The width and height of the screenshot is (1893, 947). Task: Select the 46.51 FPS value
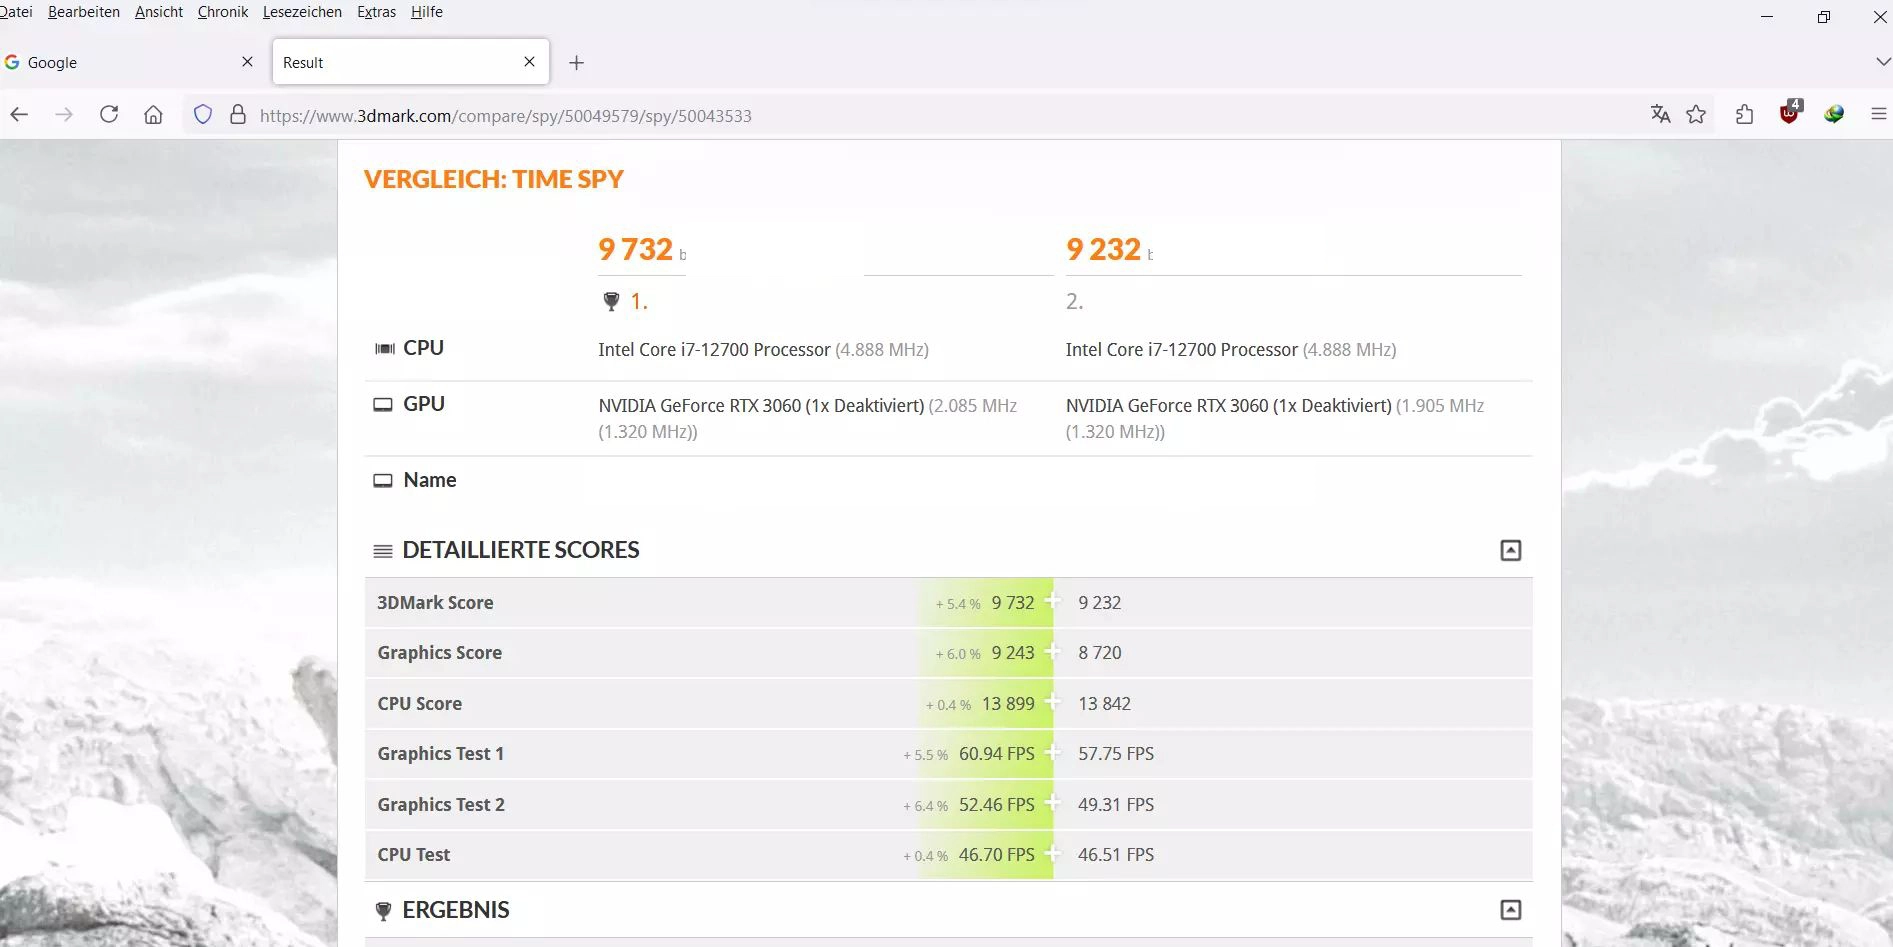click(x=1116, y=855)
